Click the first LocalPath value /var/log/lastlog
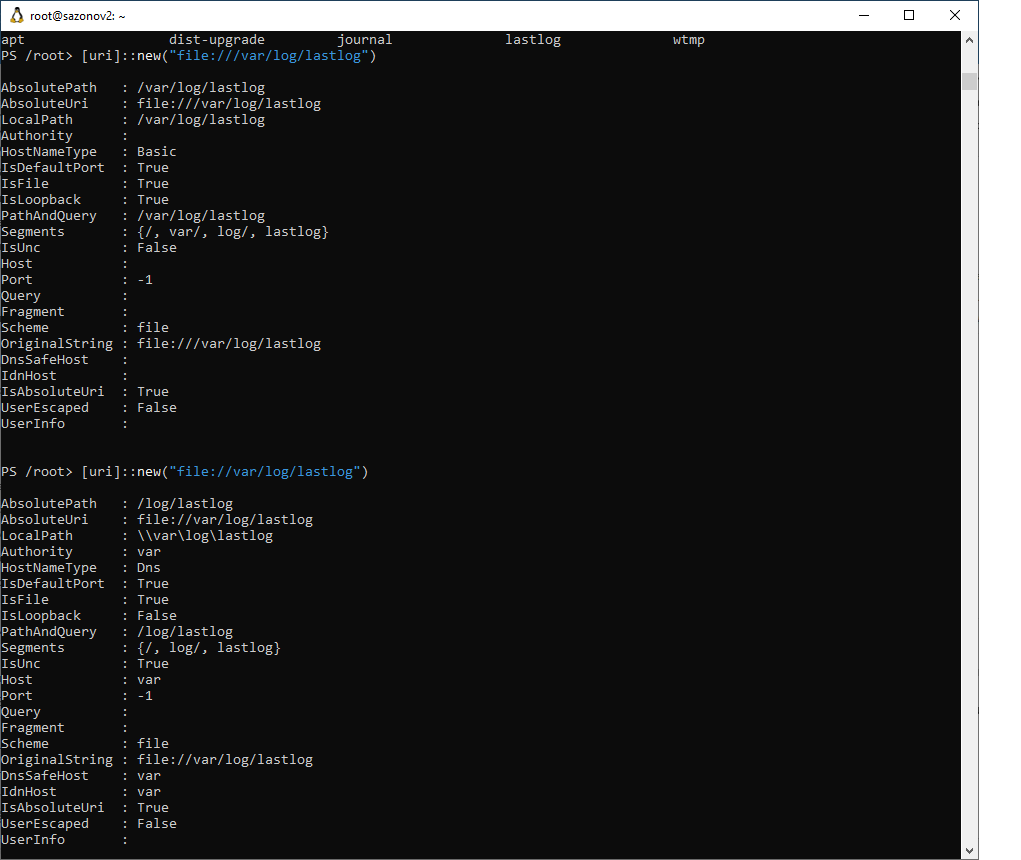This screenshot has height=860, width=1021. [201, 120]
